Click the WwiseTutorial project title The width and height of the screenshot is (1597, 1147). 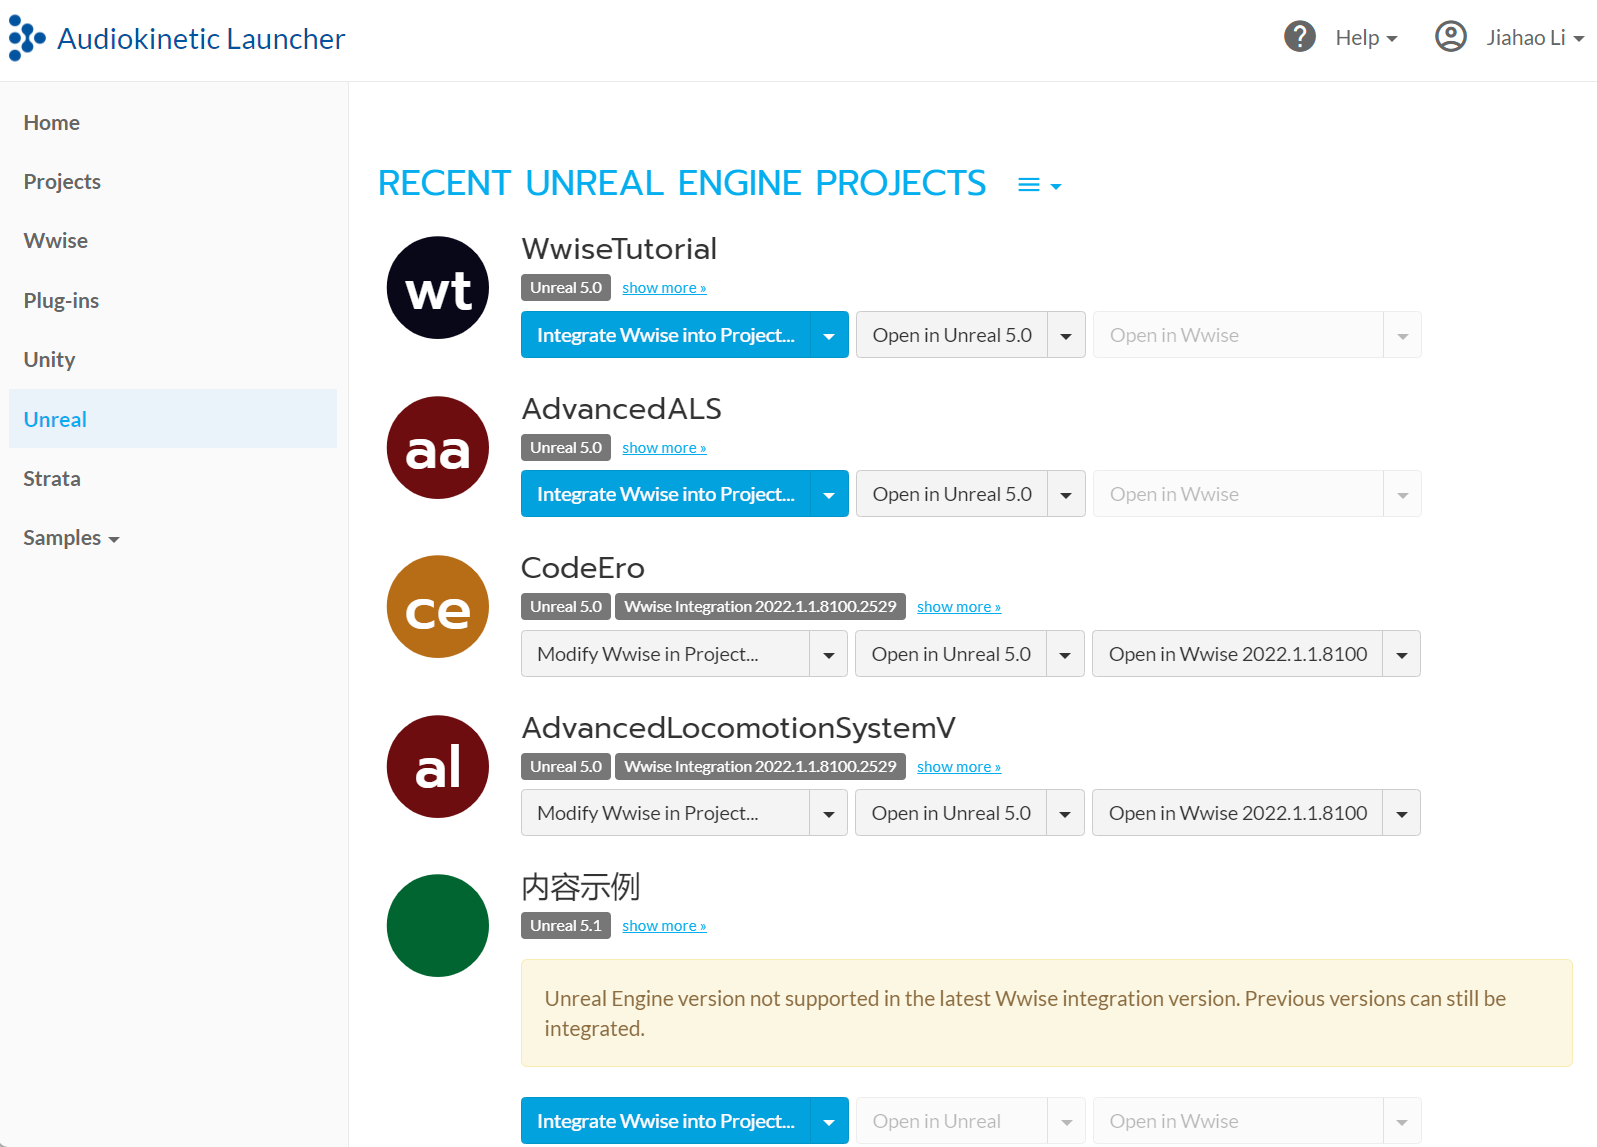point(619,249)
